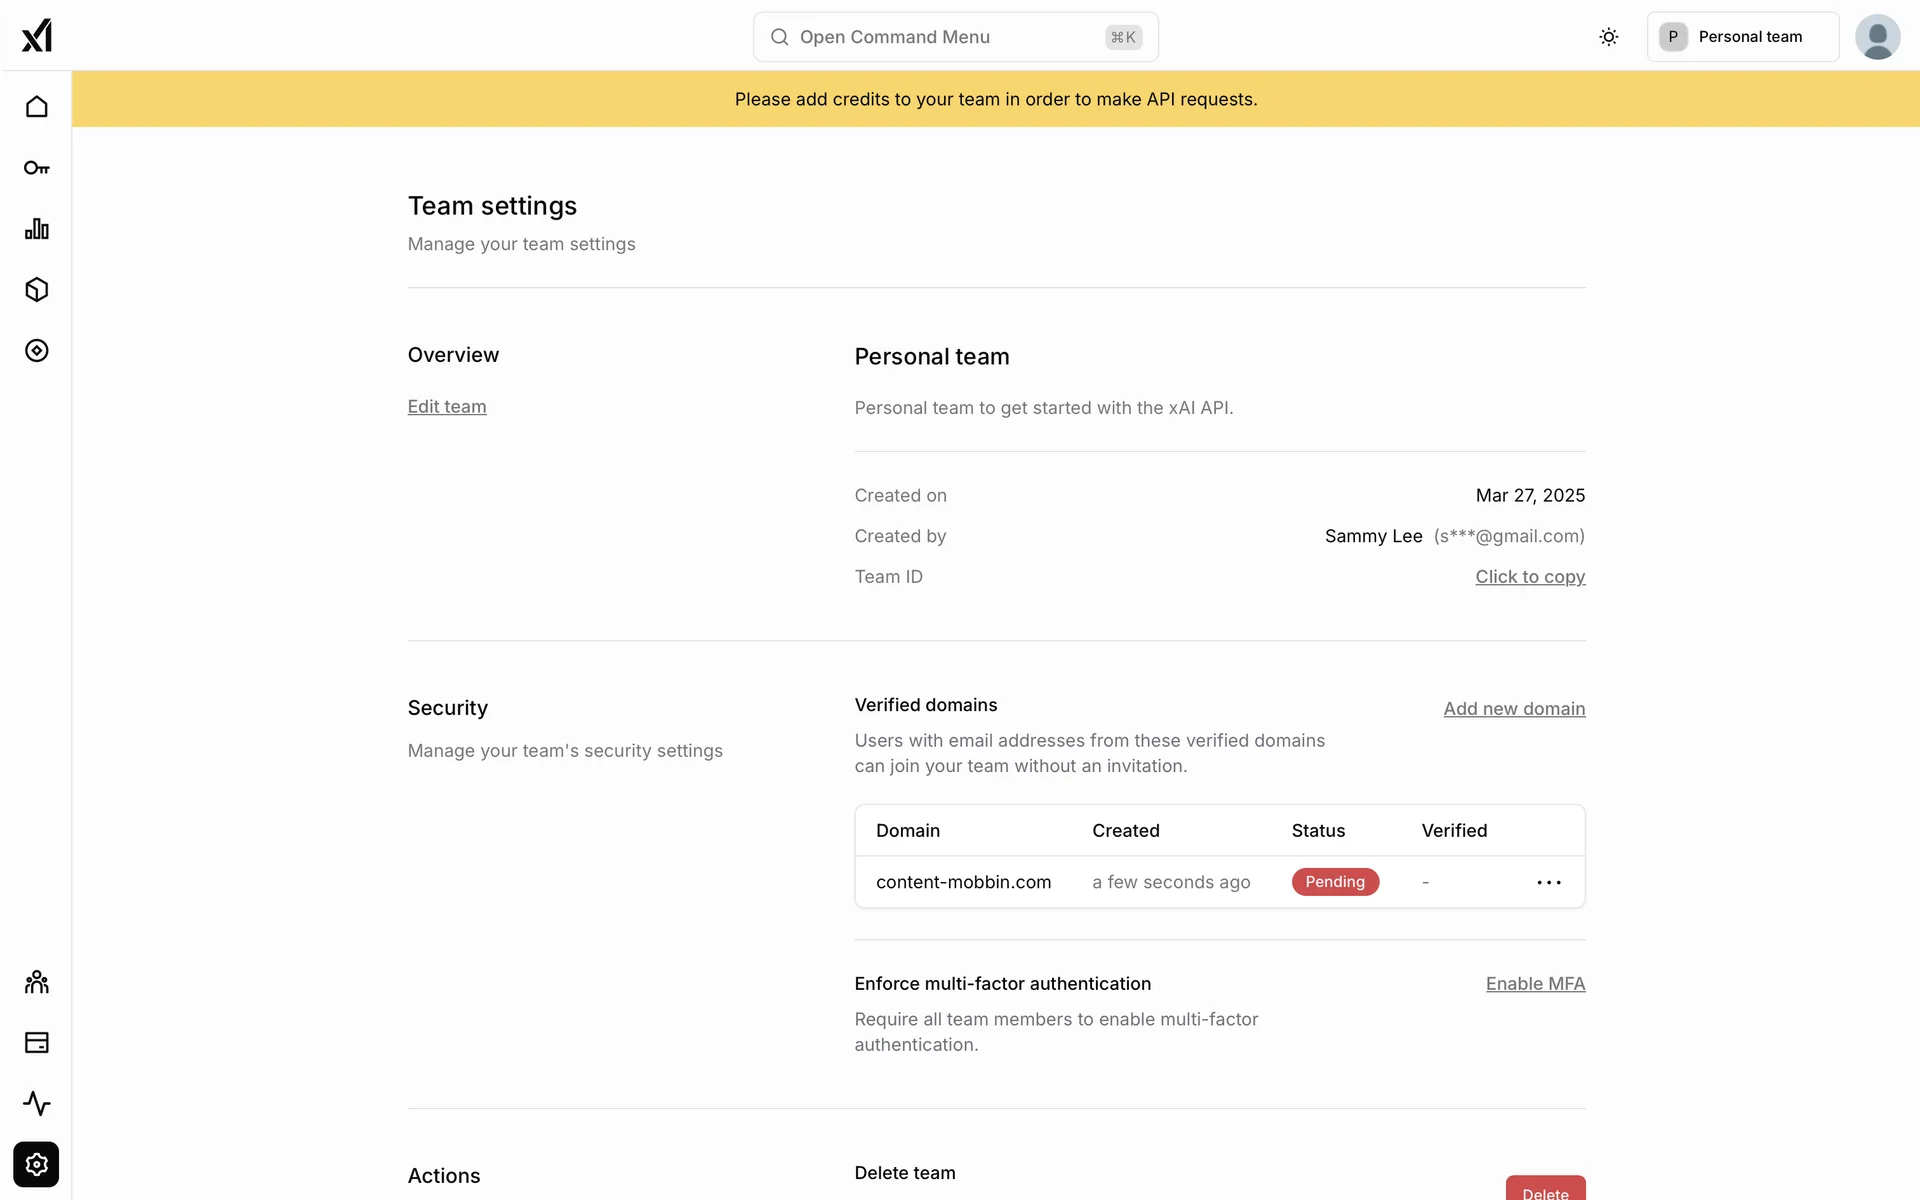Screen dimensions: 1920x1200
Task: Open team members people icon
Action: (x=37, y=982)
